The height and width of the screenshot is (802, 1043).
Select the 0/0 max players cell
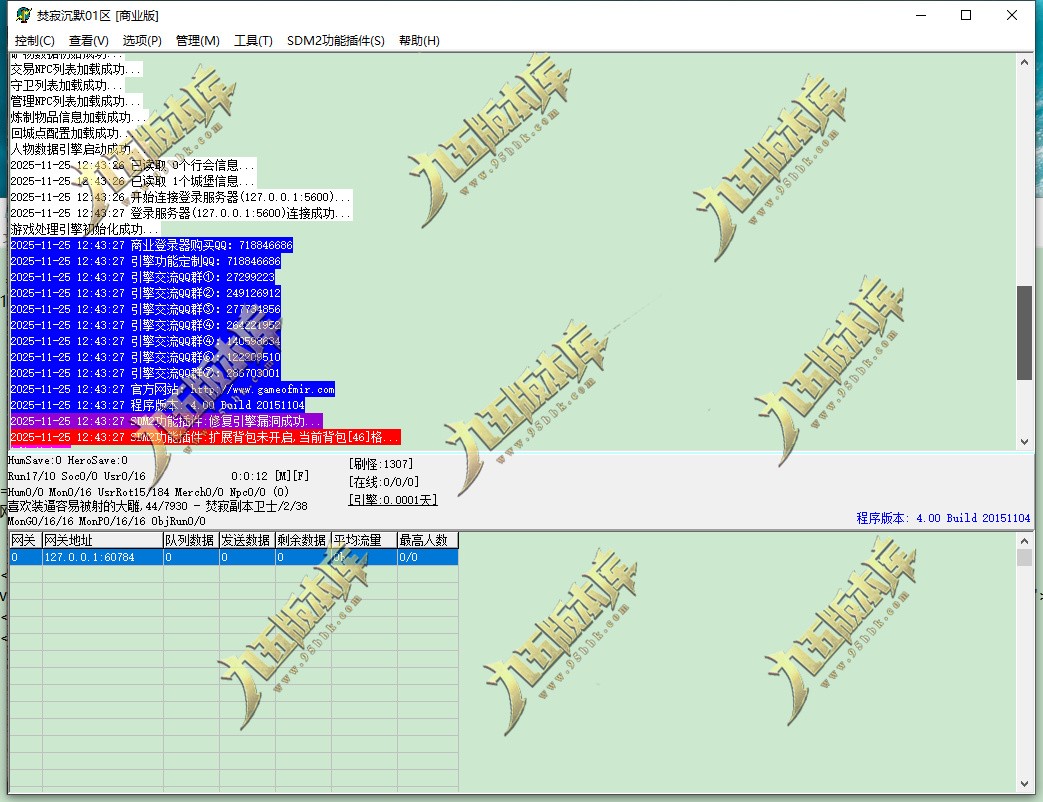(x=427, y=557)
